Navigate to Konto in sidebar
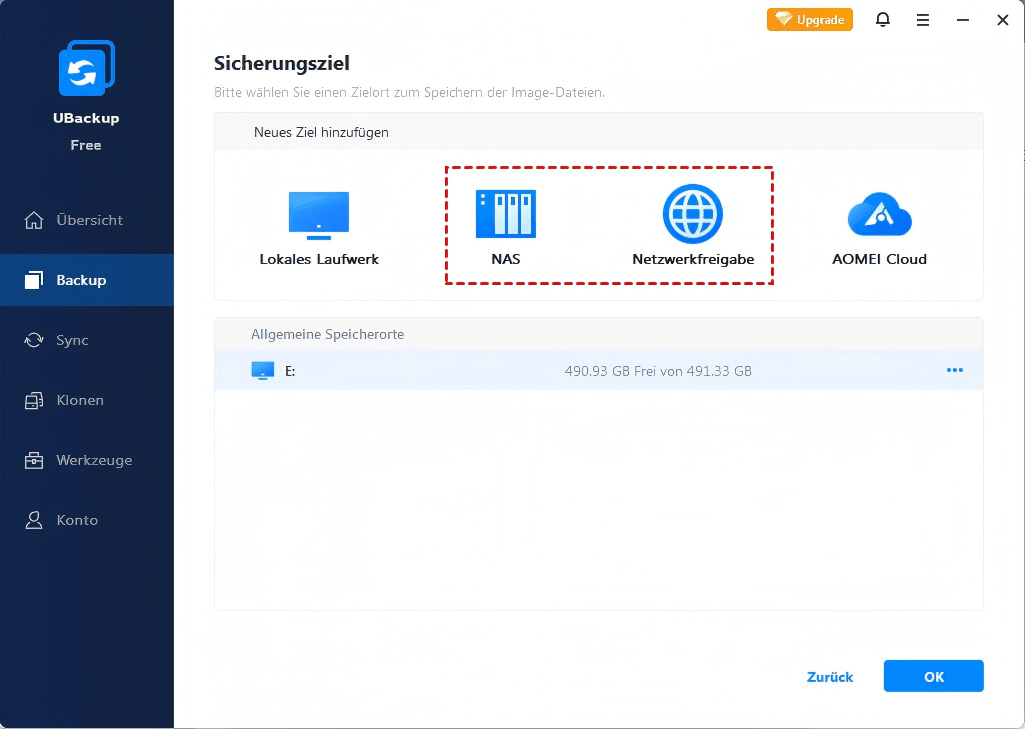This screenshot has width=1025, height=729. pos(77,520)
